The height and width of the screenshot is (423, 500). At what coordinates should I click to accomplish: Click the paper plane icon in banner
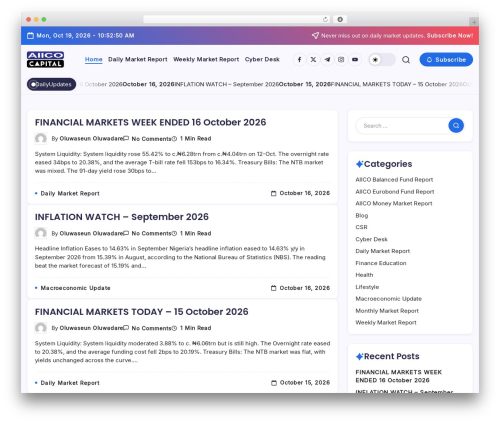[315, 35]
